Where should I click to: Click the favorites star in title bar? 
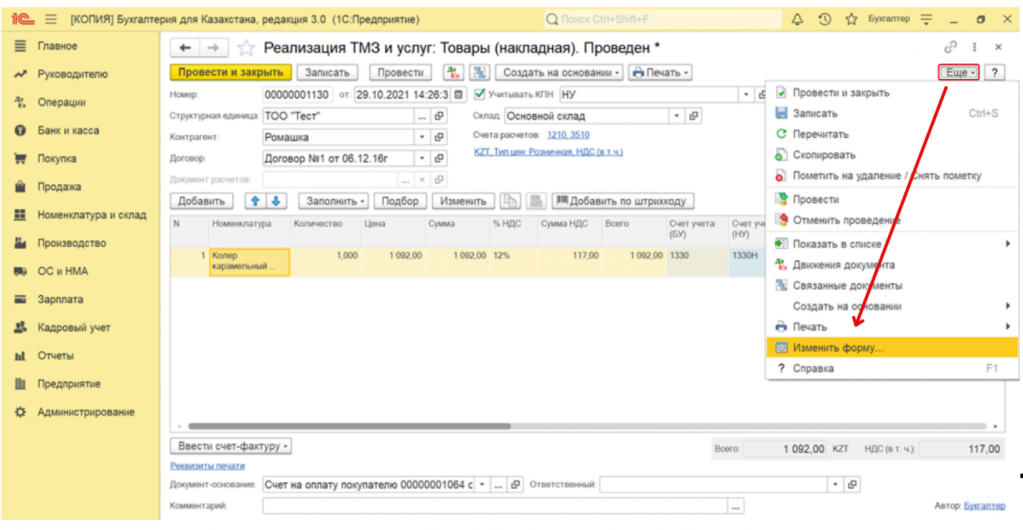tap(851, 19)
